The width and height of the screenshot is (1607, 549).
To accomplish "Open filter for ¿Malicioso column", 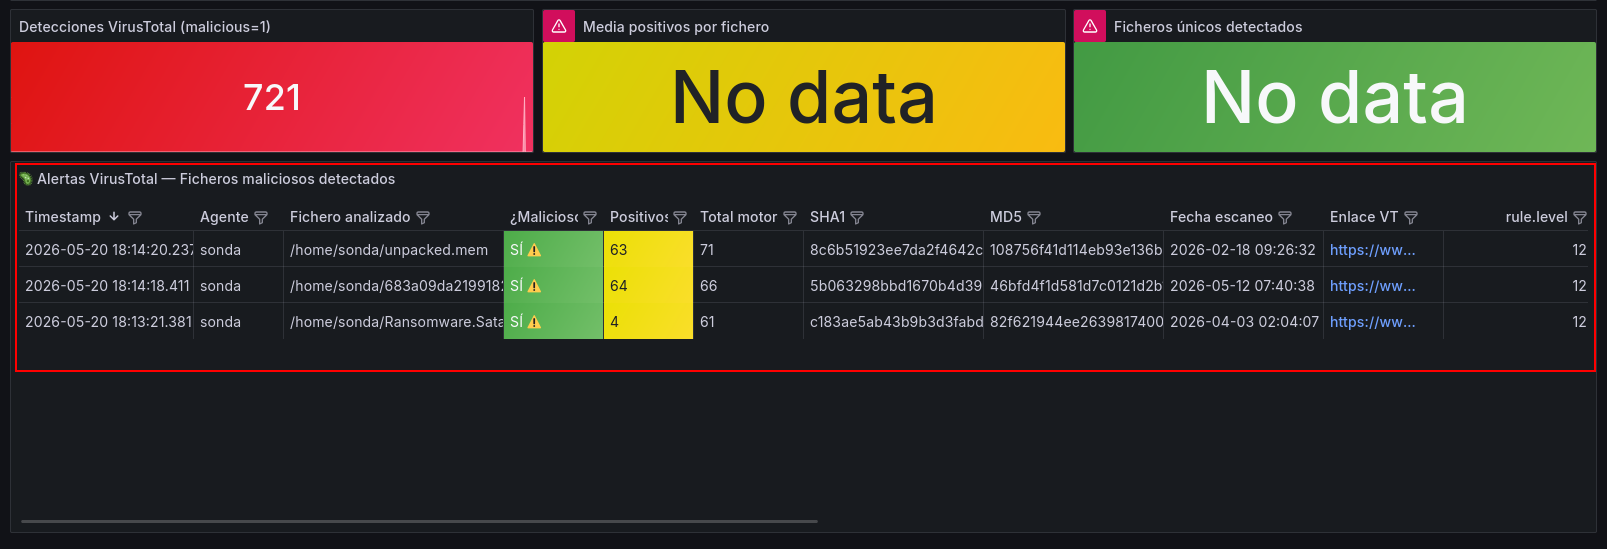I will (x=590, y=217).
